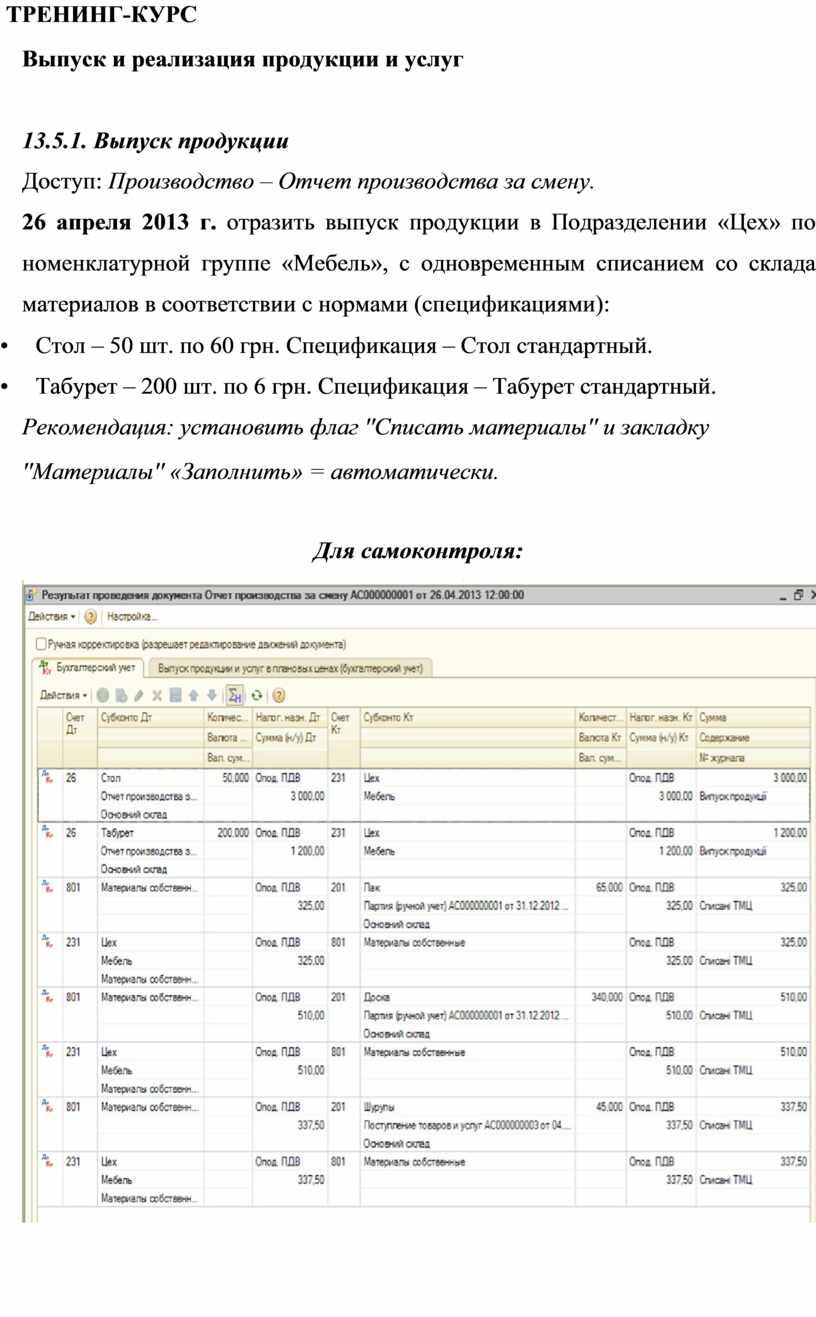Viewport: 816px width, 1317px height.
Task: Switch to Бухгалтерский учет tab
Action: 90,667
